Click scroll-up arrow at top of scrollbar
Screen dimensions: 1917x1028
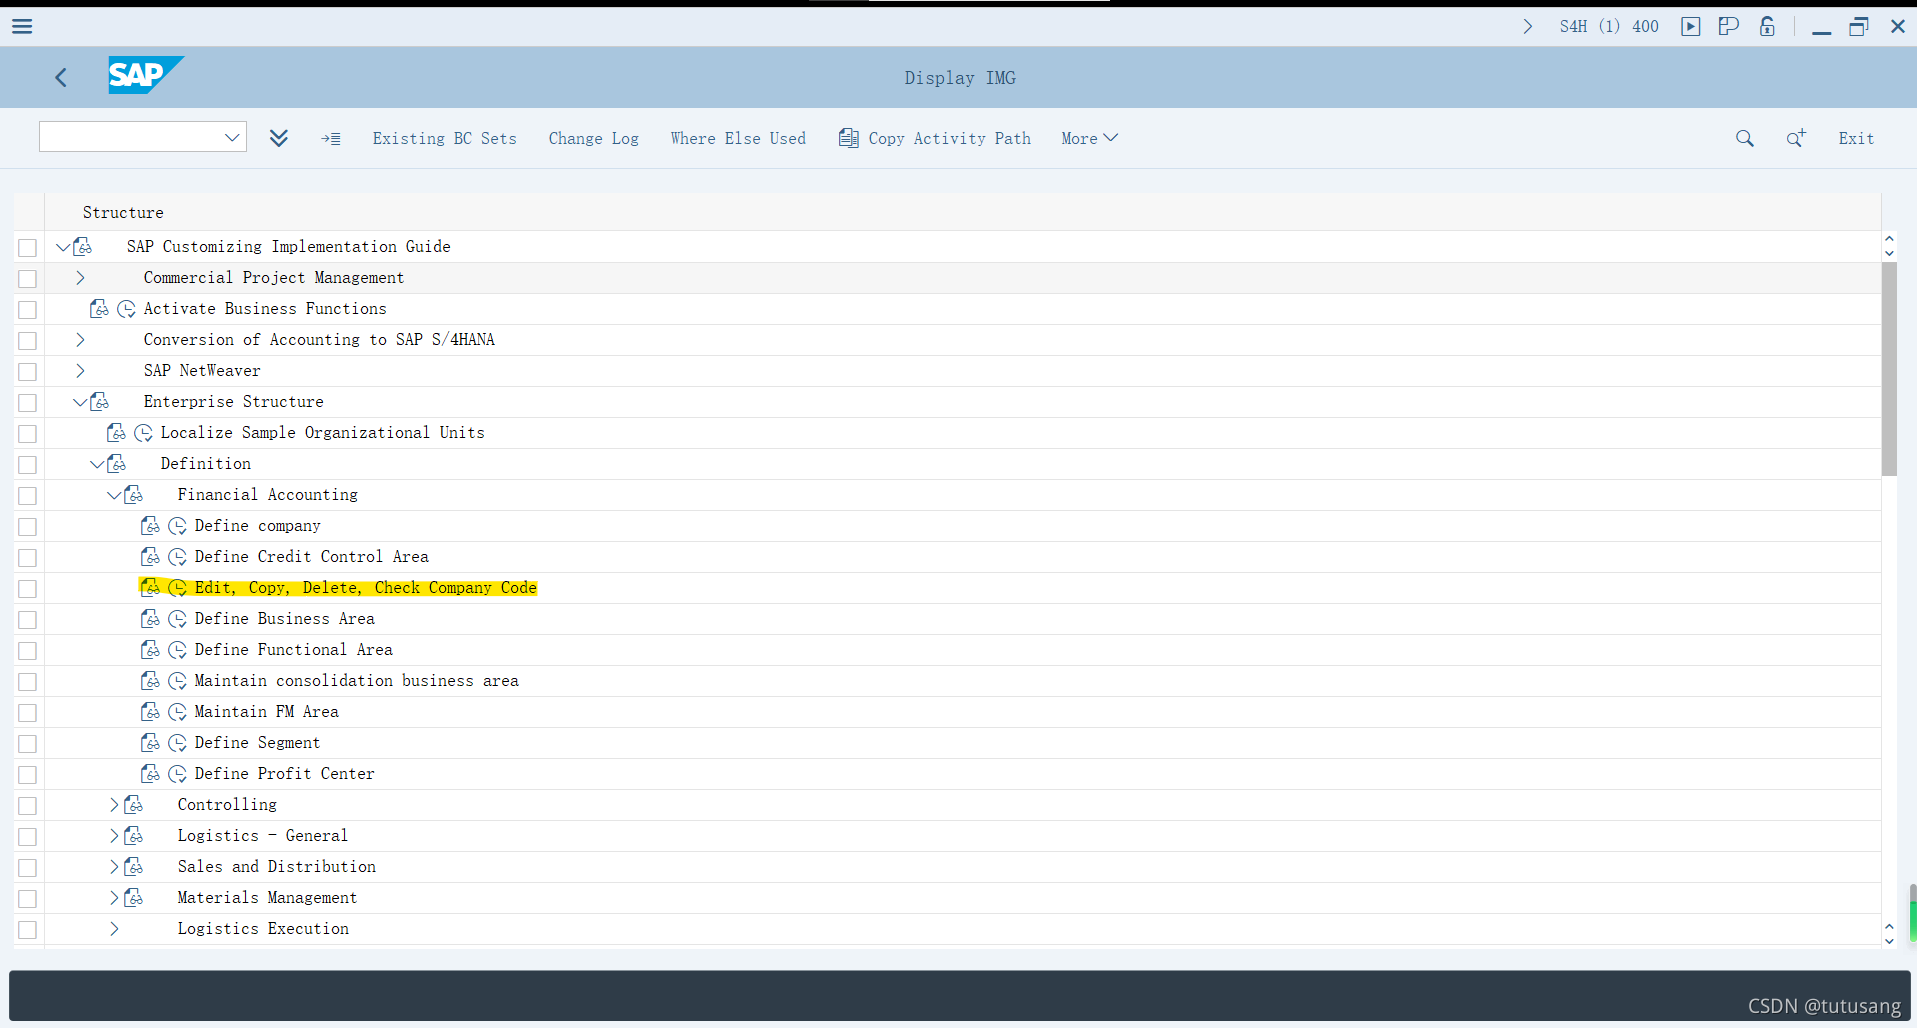pos(1889,239)
